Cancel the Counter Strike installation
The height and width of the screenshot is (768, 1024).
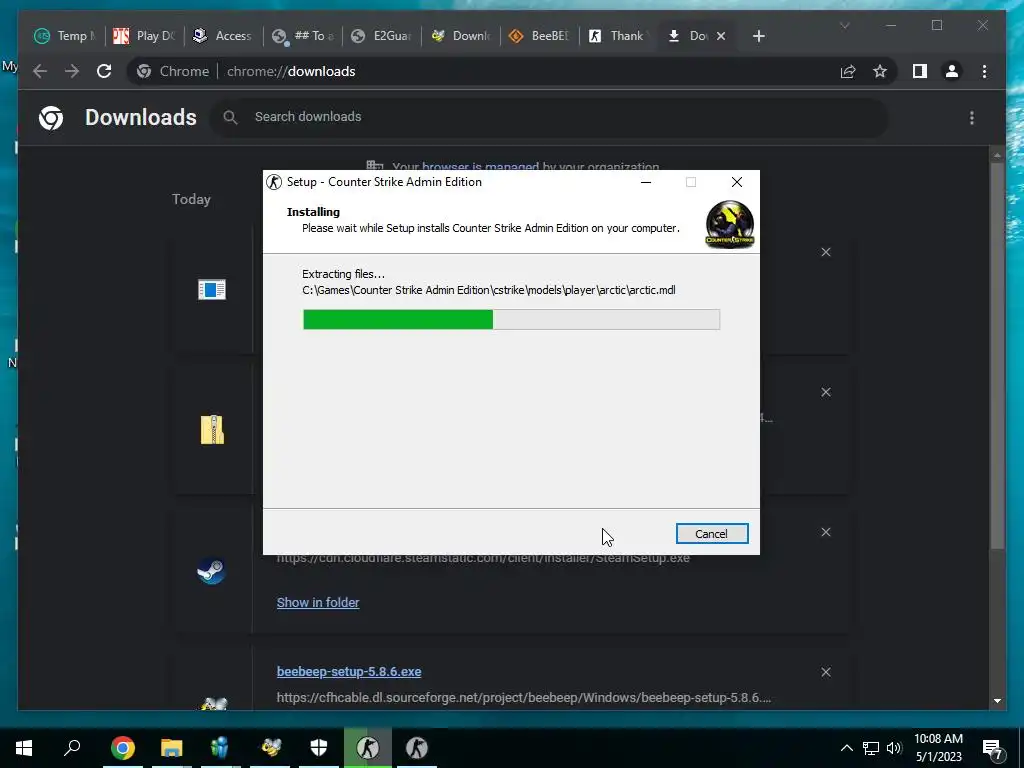(712, 534)
